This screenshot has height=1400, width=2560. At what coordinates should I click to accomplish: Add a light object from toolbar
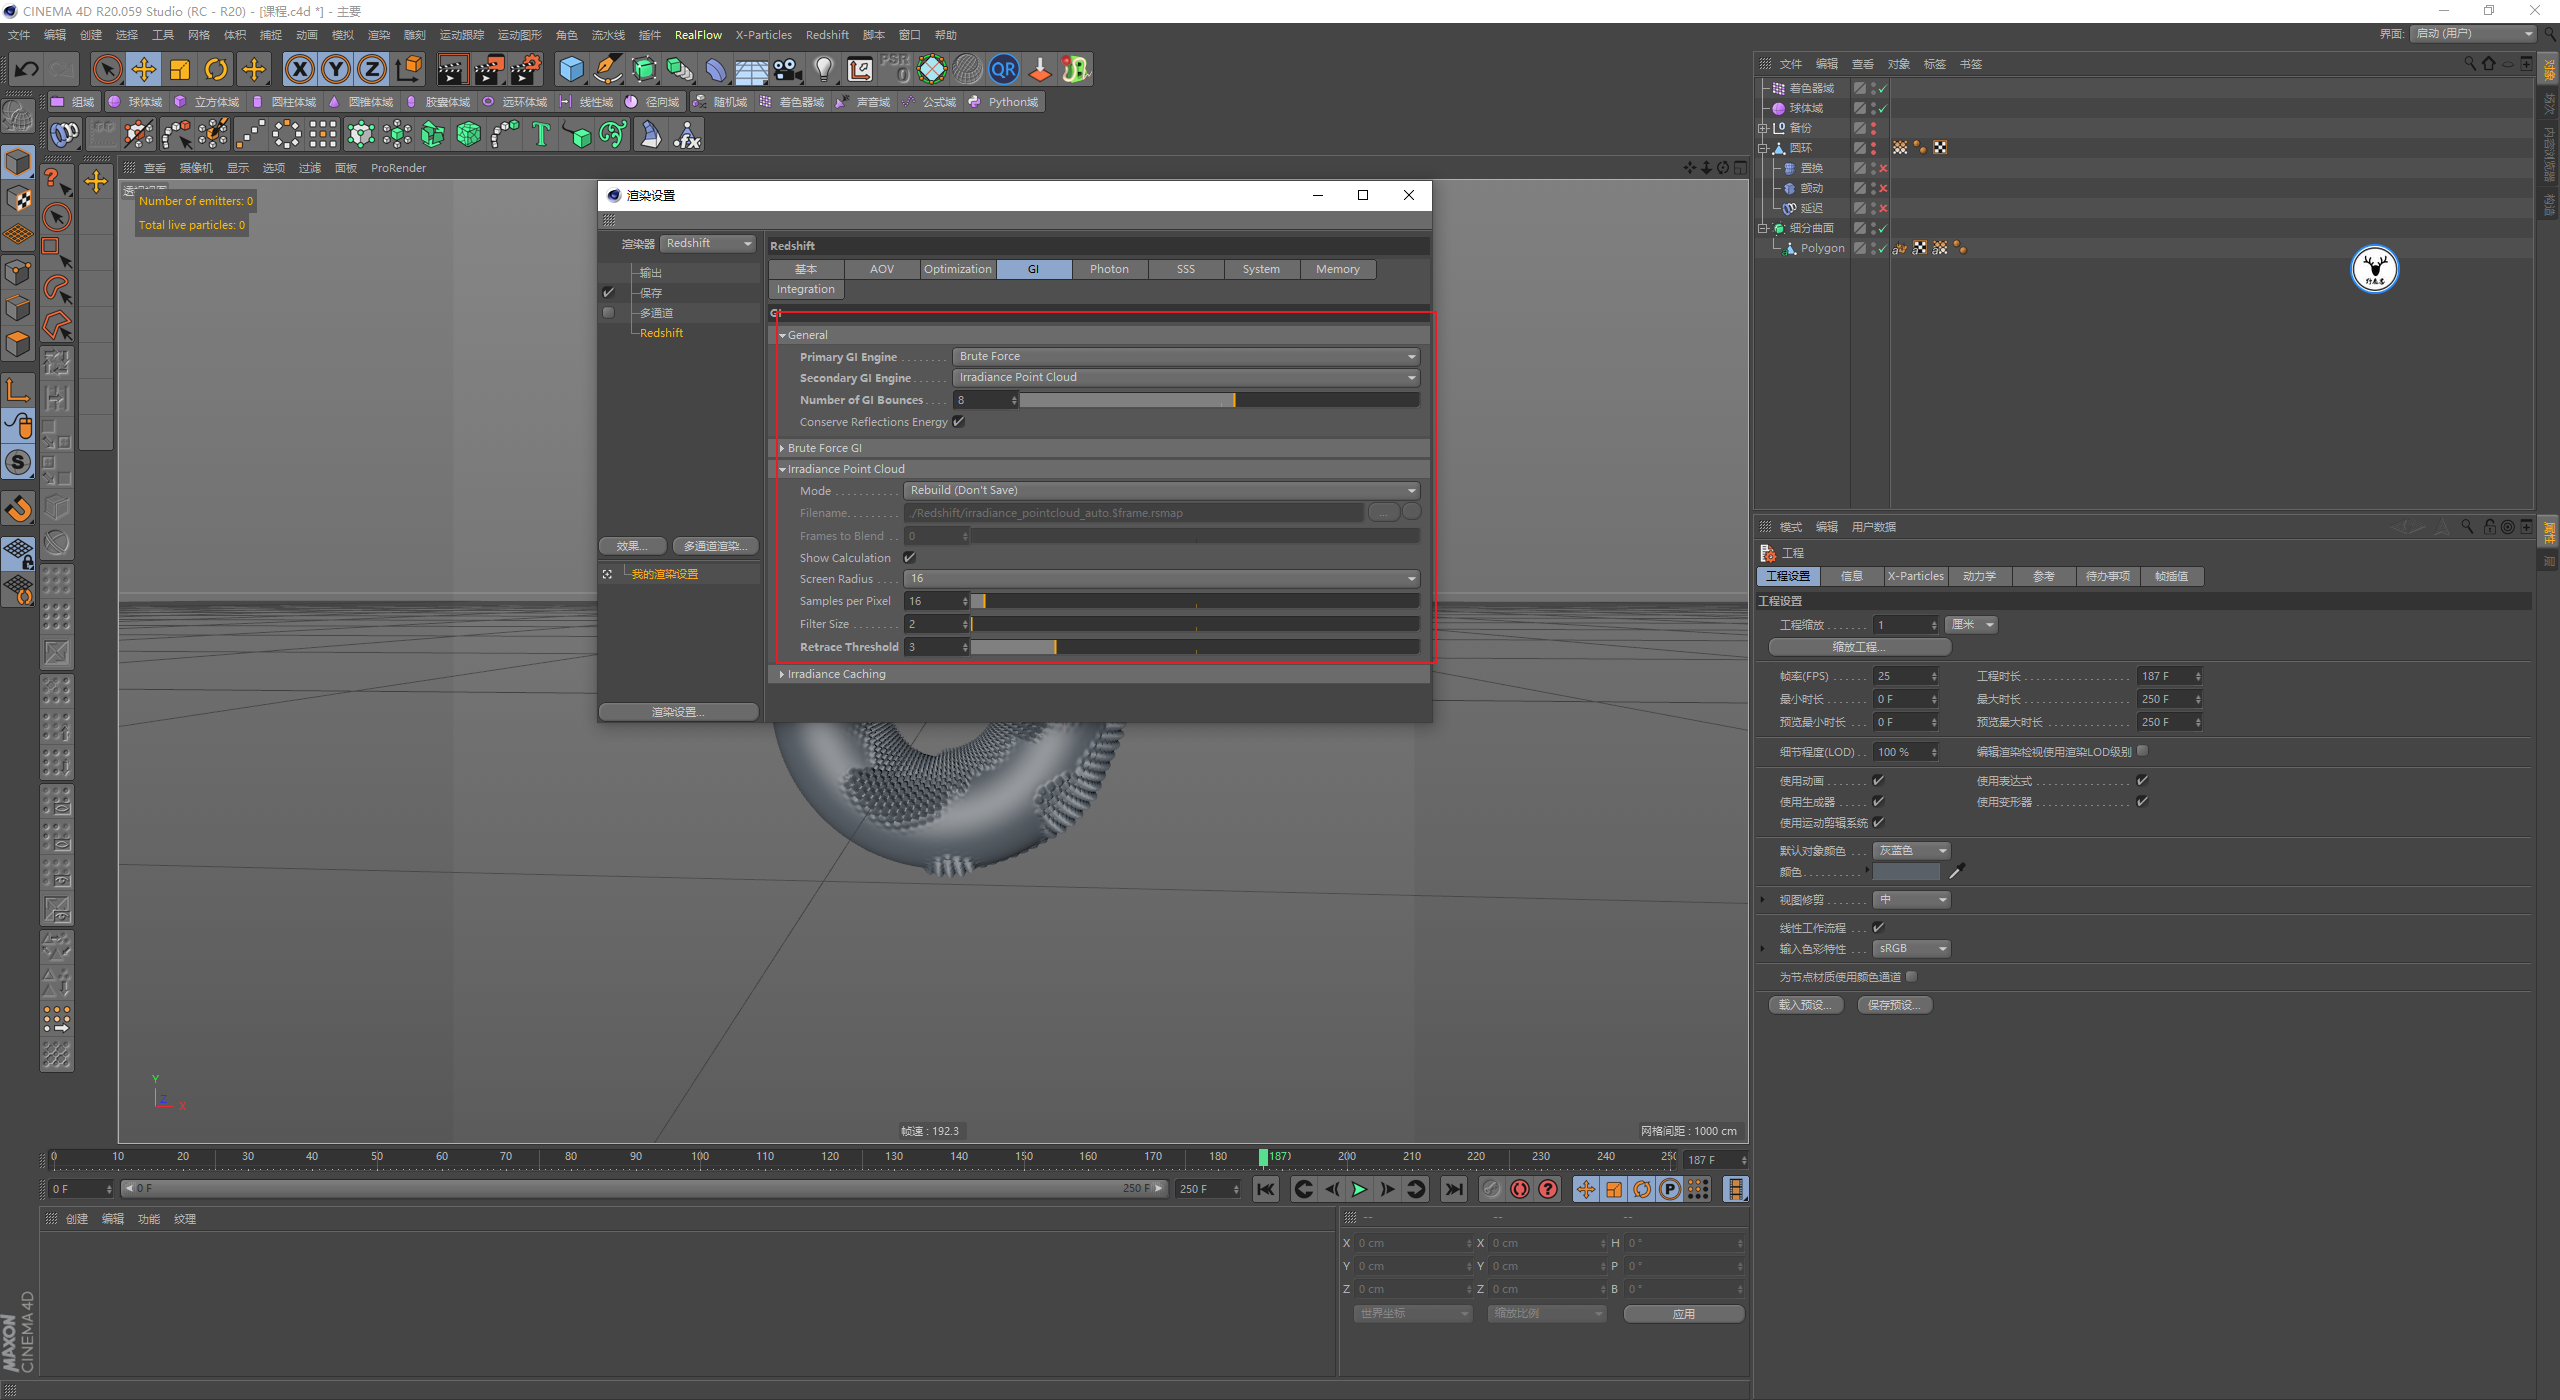(x=823, y=69)
